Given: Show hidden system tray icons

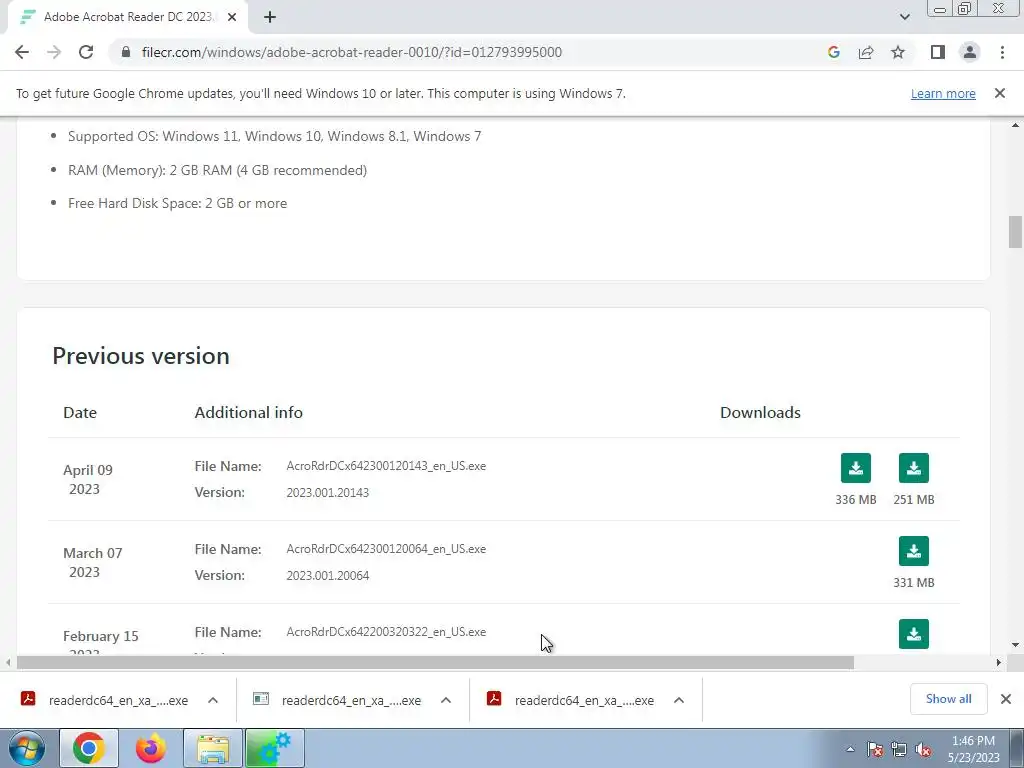Looking at the screenshot, I should click(x=850, y=749).
